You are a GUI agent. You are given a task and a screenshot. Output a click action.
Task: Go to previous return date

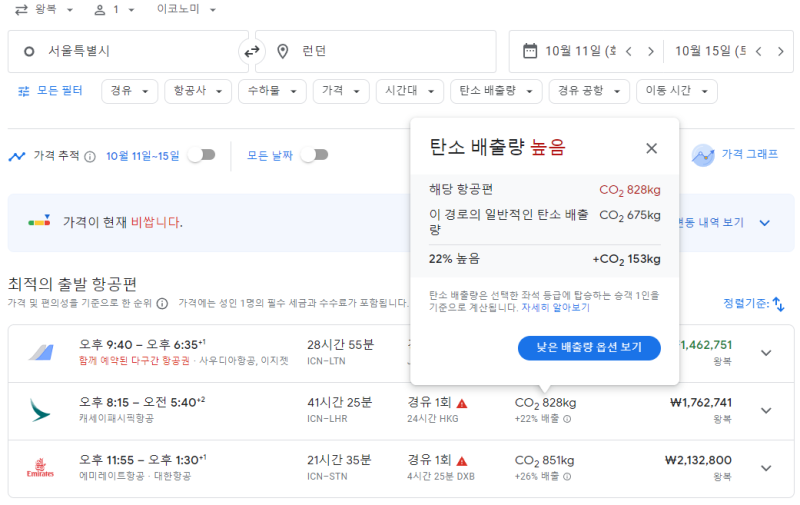click(759, 52)
